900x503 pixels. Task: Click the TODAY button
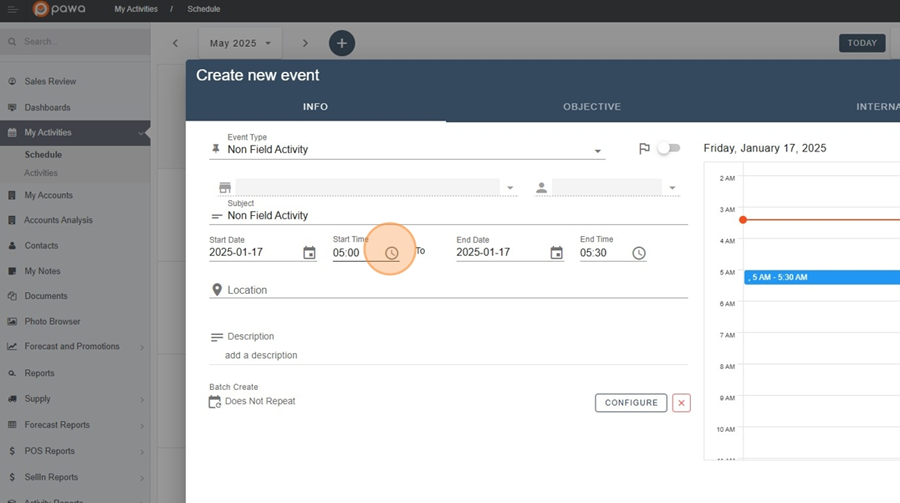[x=862, y=43]
